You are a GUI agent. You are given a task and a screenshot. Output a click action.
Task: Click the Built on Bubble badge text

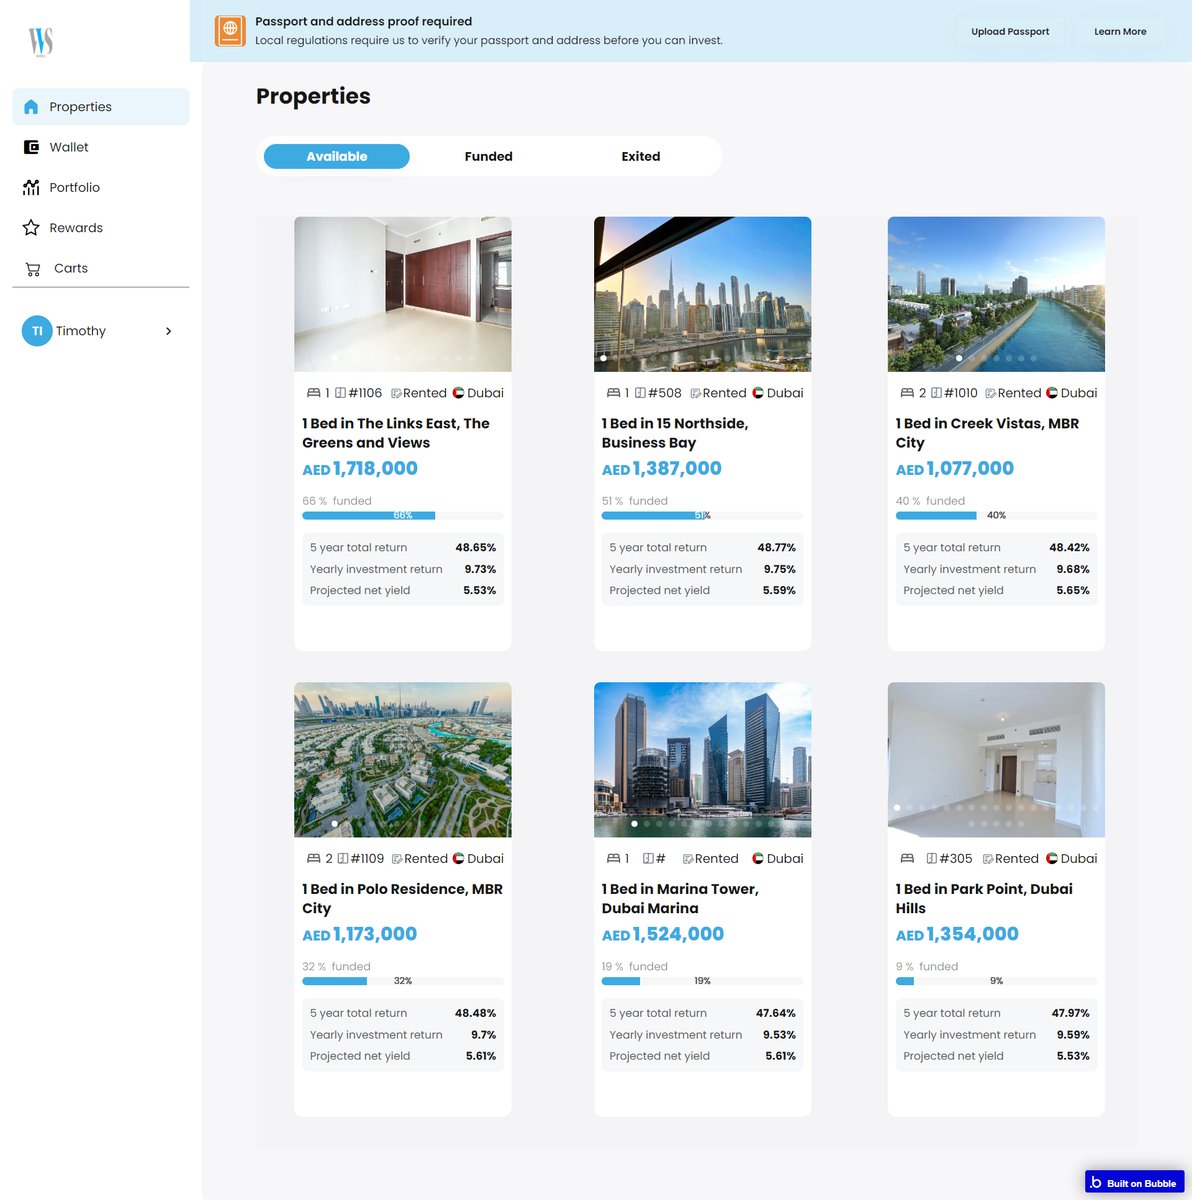click(x=1141, y=1183)
